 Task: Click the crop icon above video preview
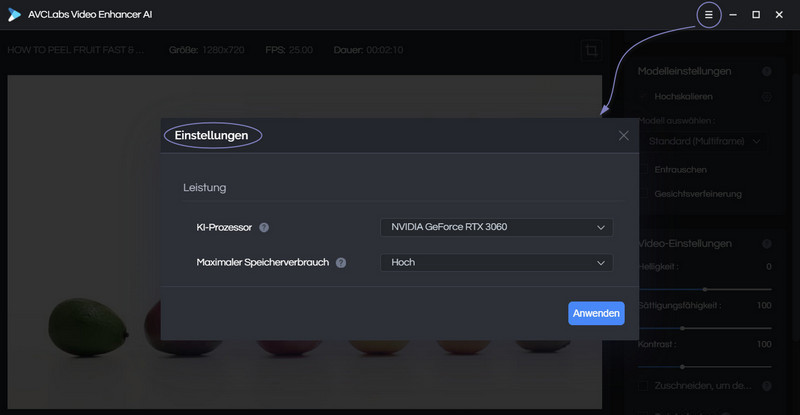[x=591, y=49]
